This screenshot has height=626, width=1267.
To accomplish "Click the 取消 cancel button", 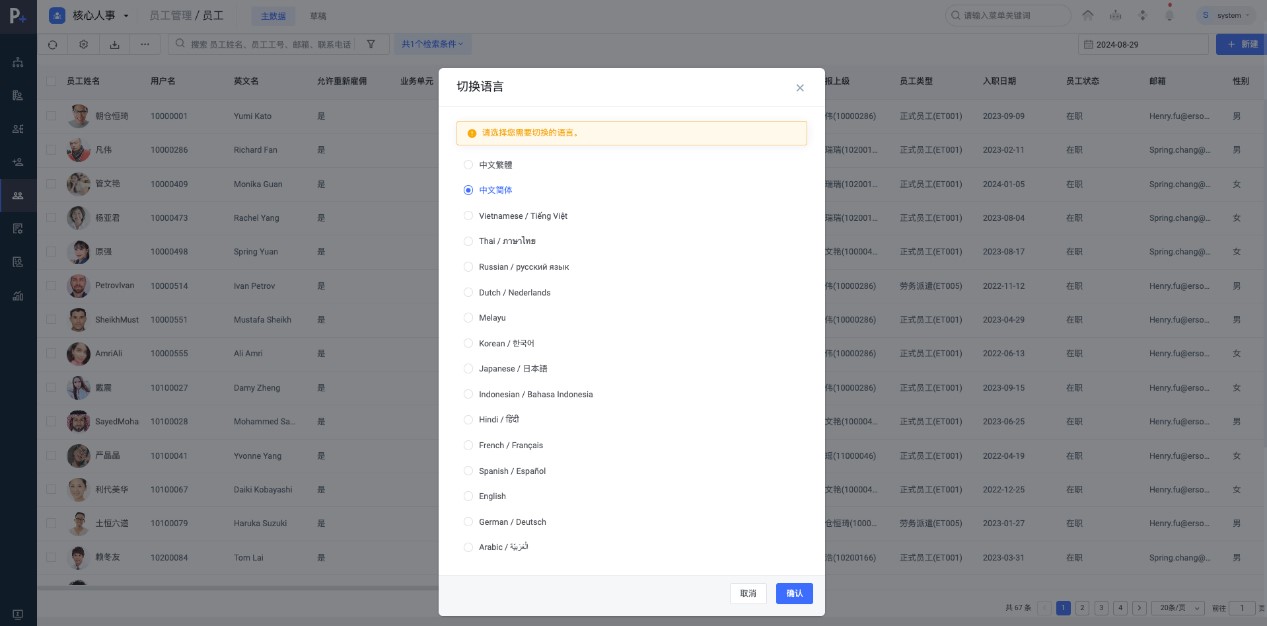I will 748,593.
